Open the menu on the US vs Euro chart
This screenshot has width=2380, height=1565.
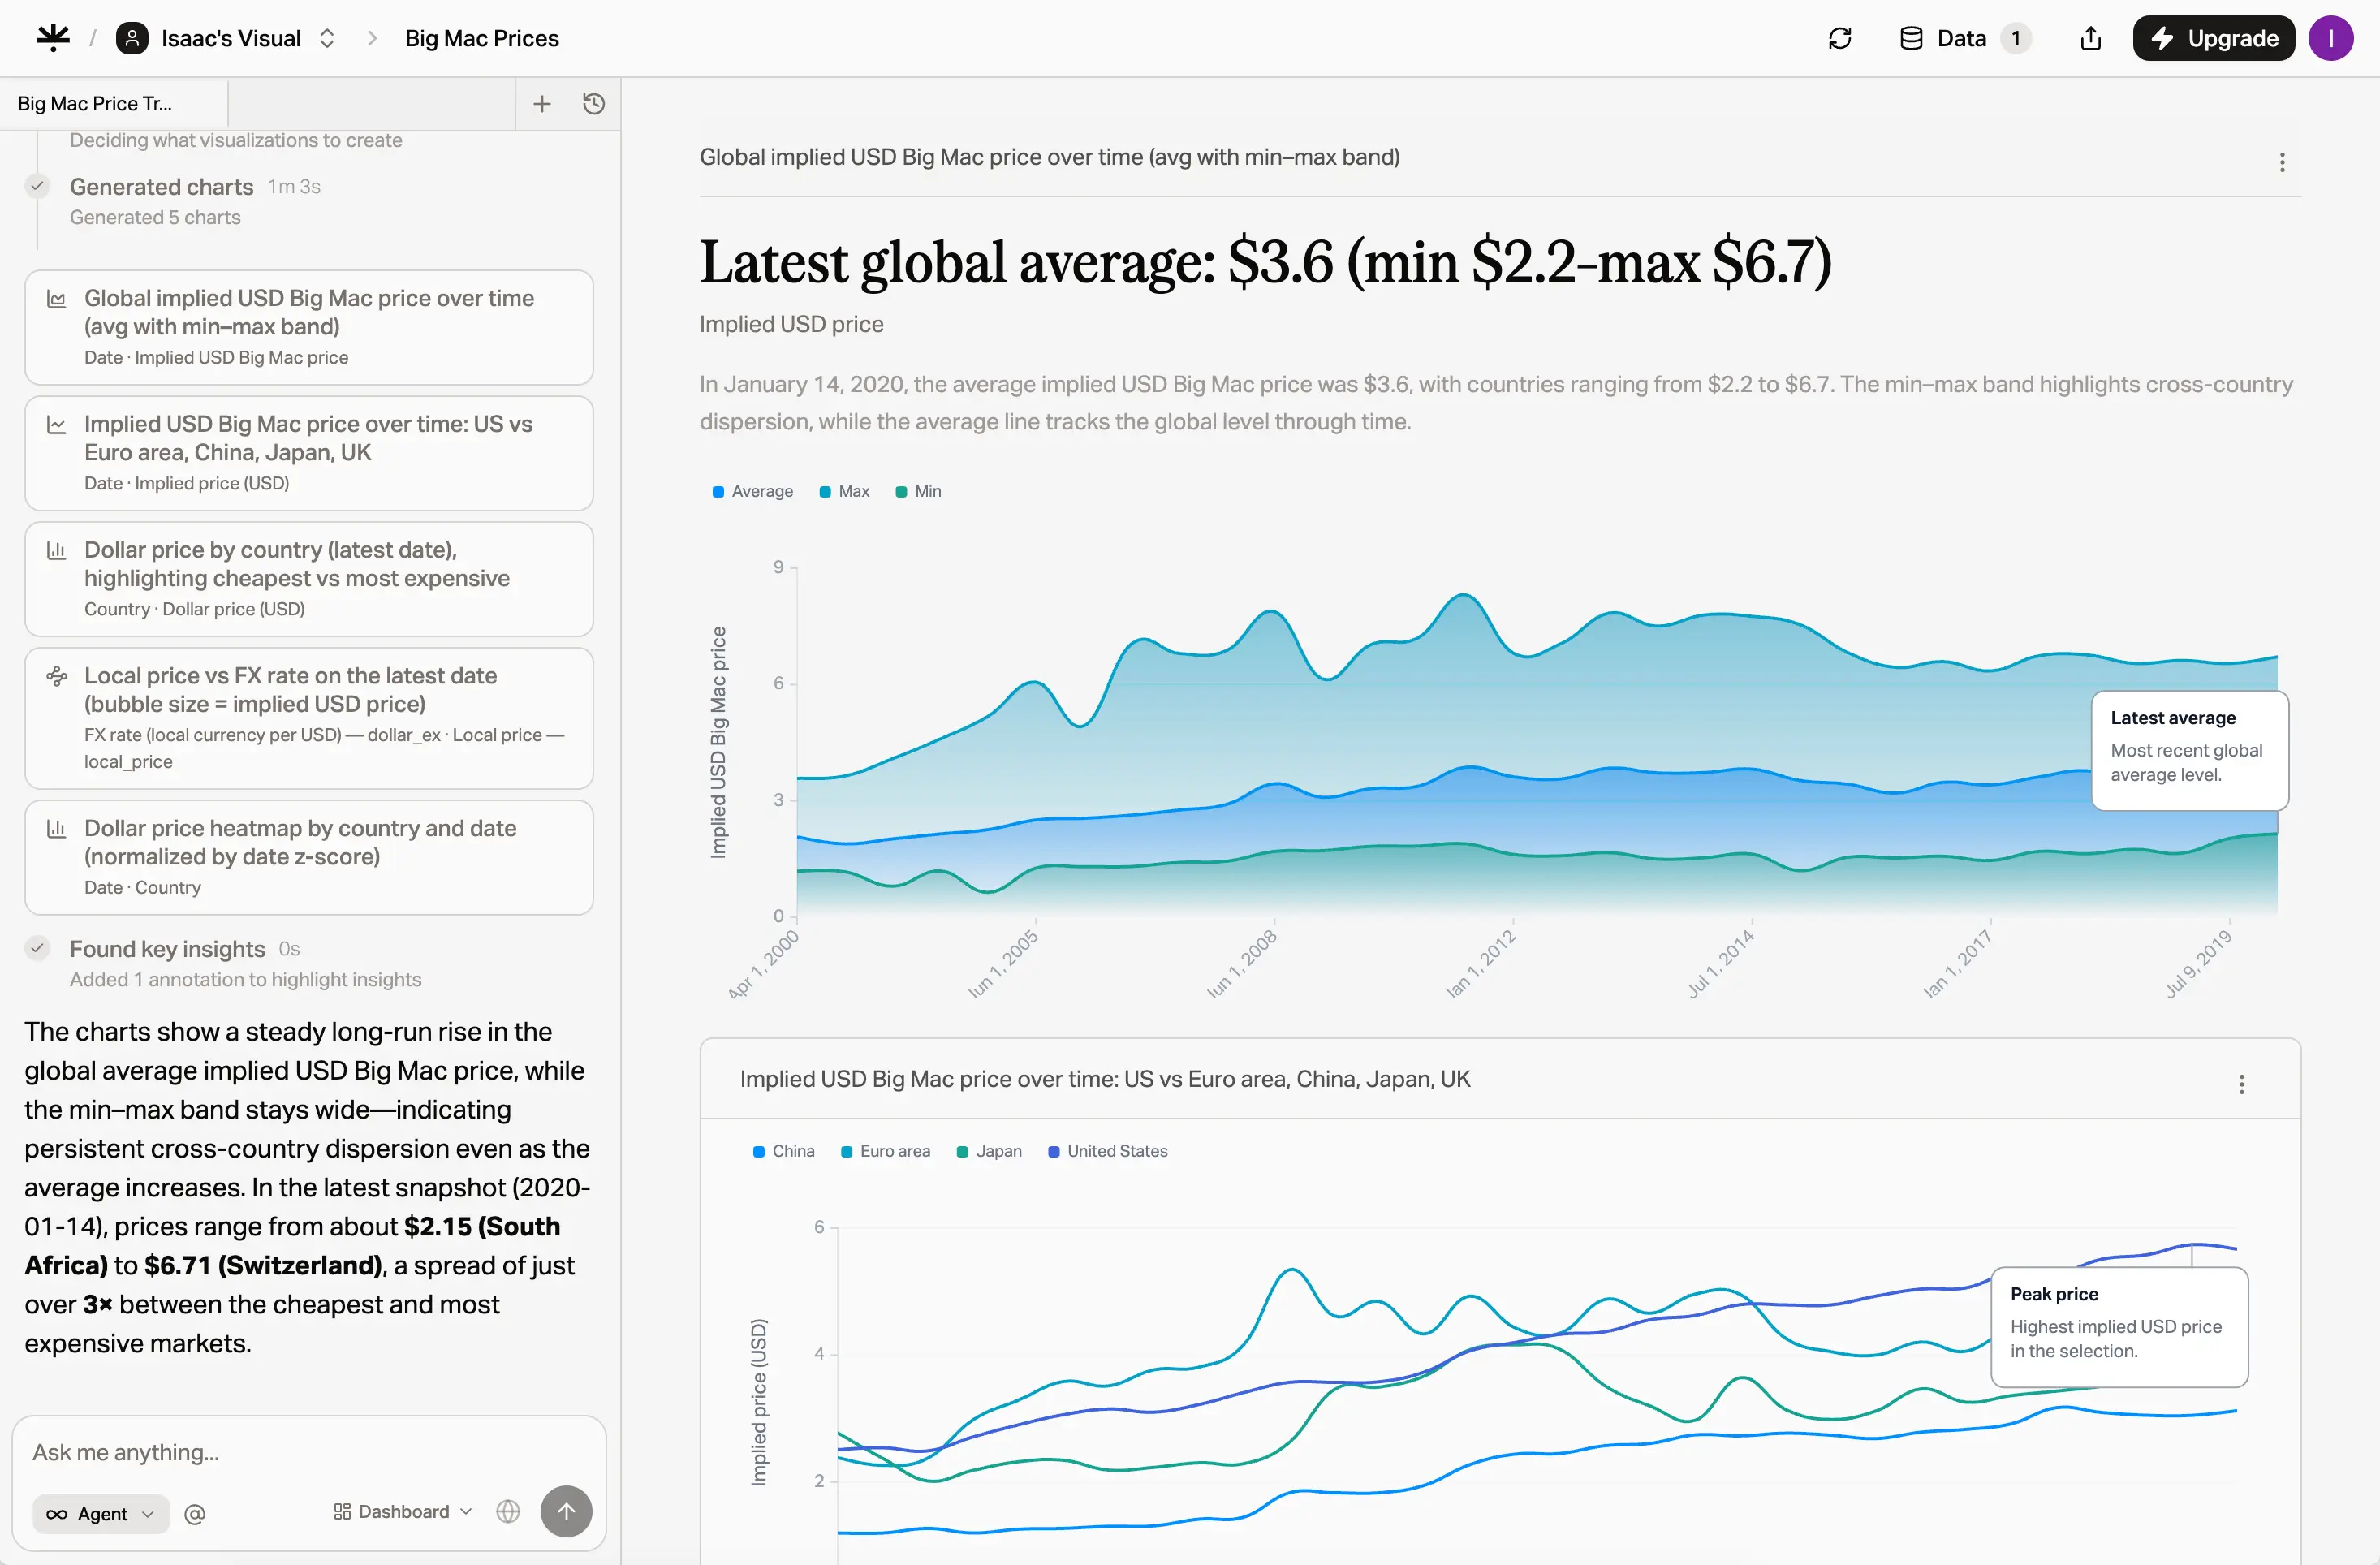[x=2243, y=1083]
